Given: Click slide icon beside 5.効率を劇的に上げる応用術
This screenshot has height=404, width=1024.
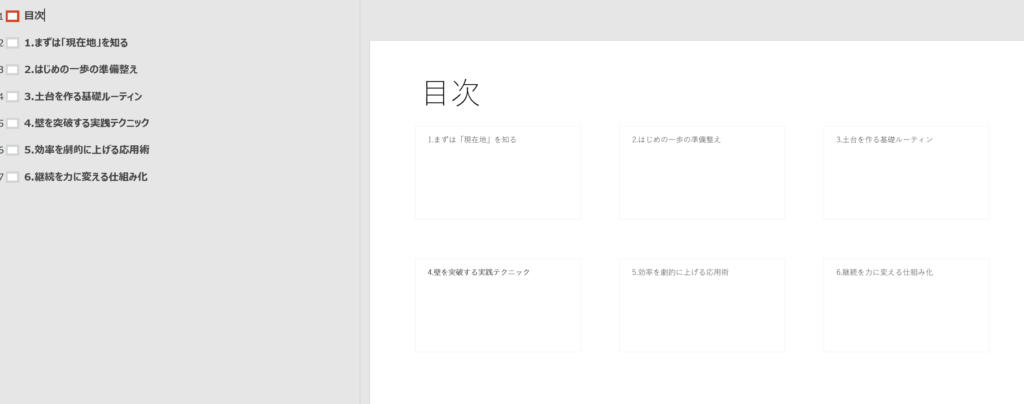Looking at the screenshot, I should (13, 150).
